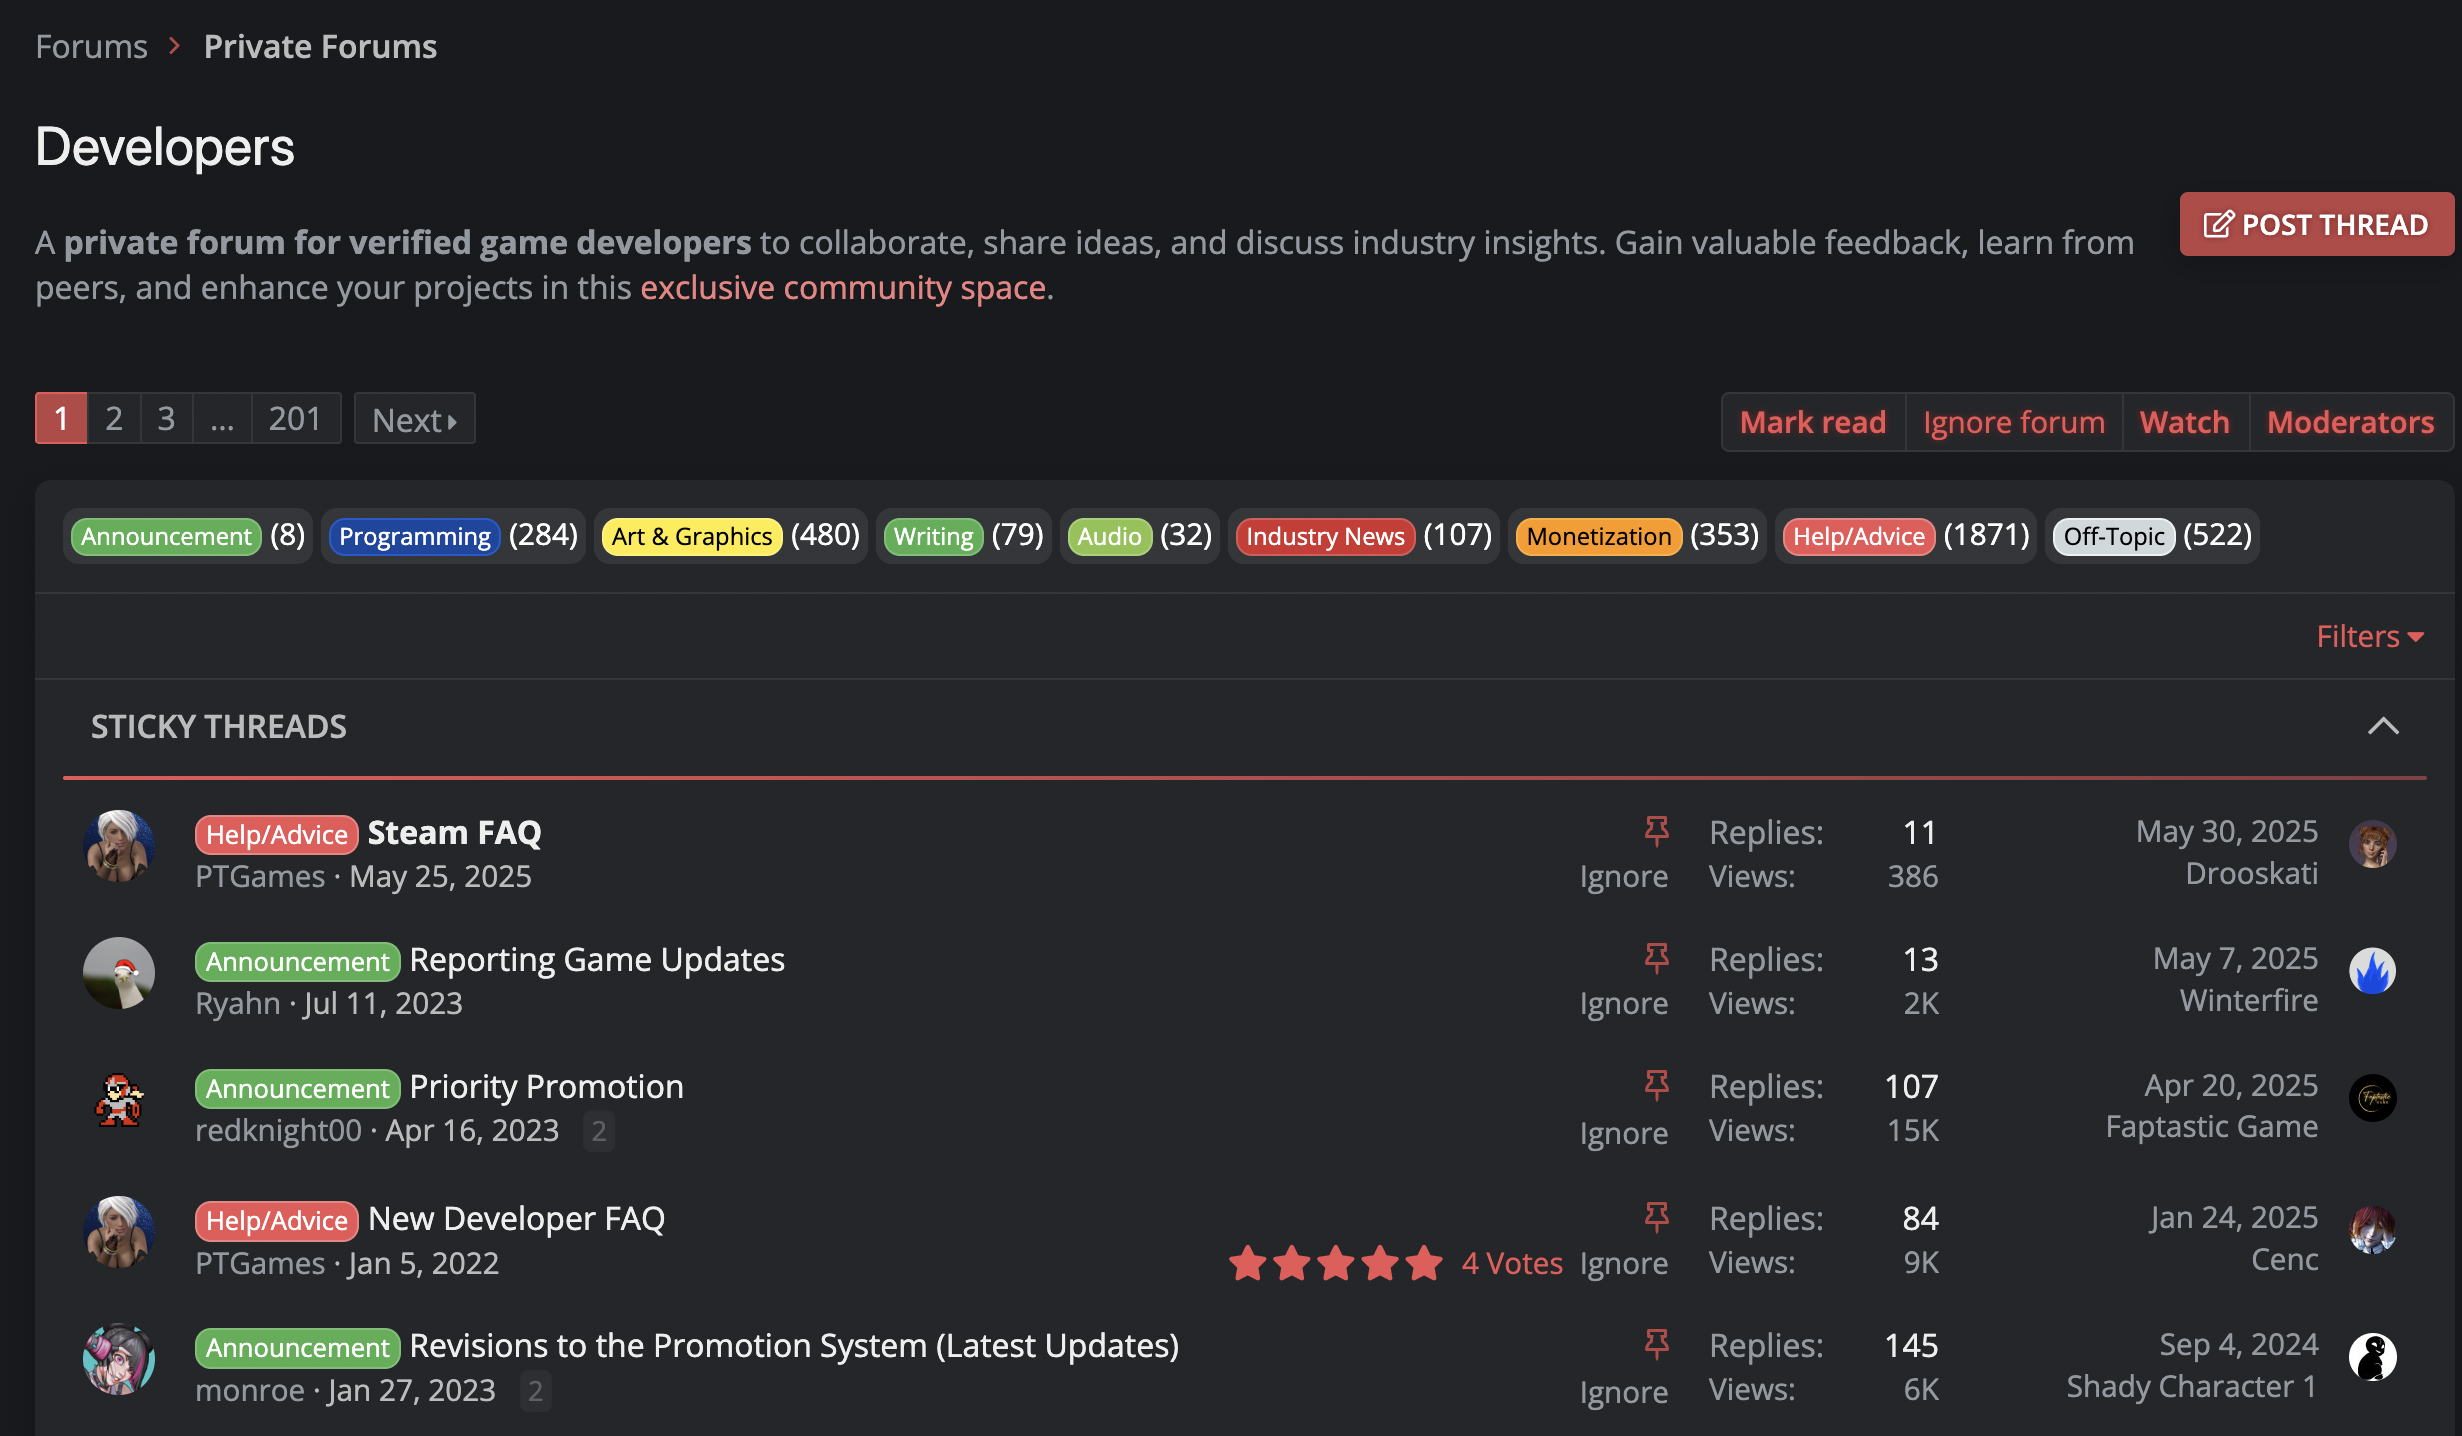The height and width of the screenshot is (1436, 2462).
Task: Collapse the Sticky Threads section
Action: tap(2383, 726)
